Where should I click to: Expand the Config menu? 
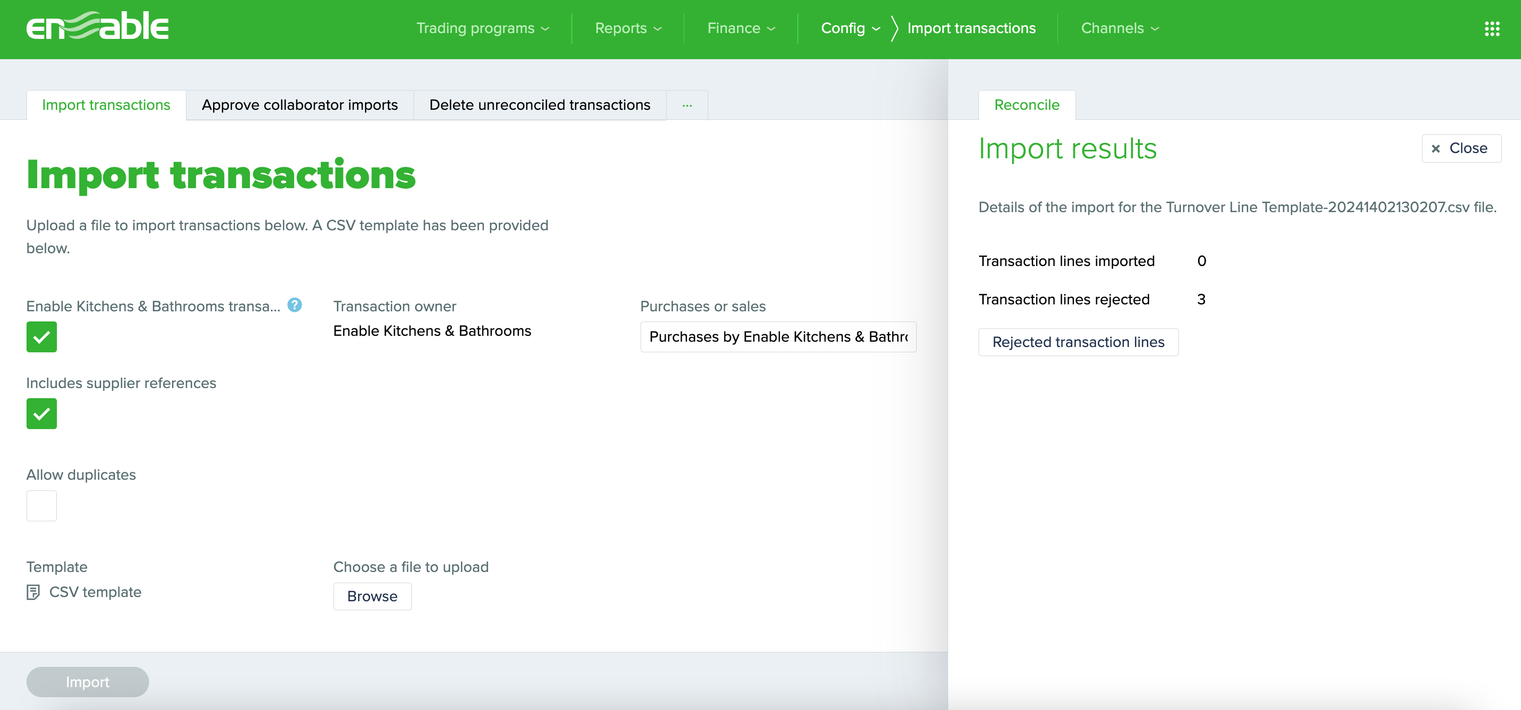(851, 28)
